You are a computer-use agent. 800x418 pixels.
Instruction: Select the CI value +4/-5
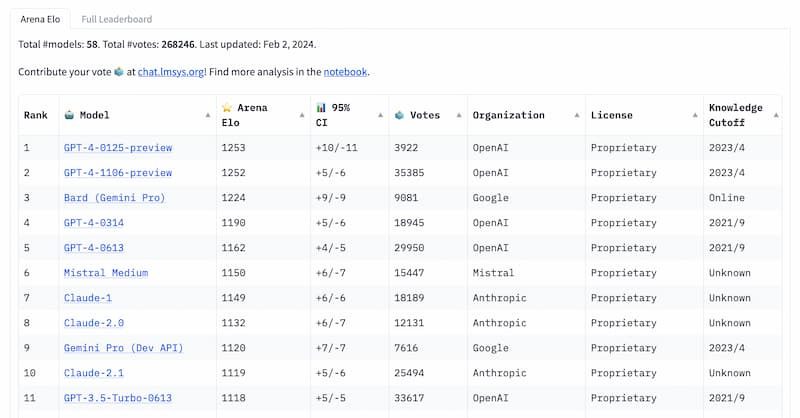tap(331, 248)
